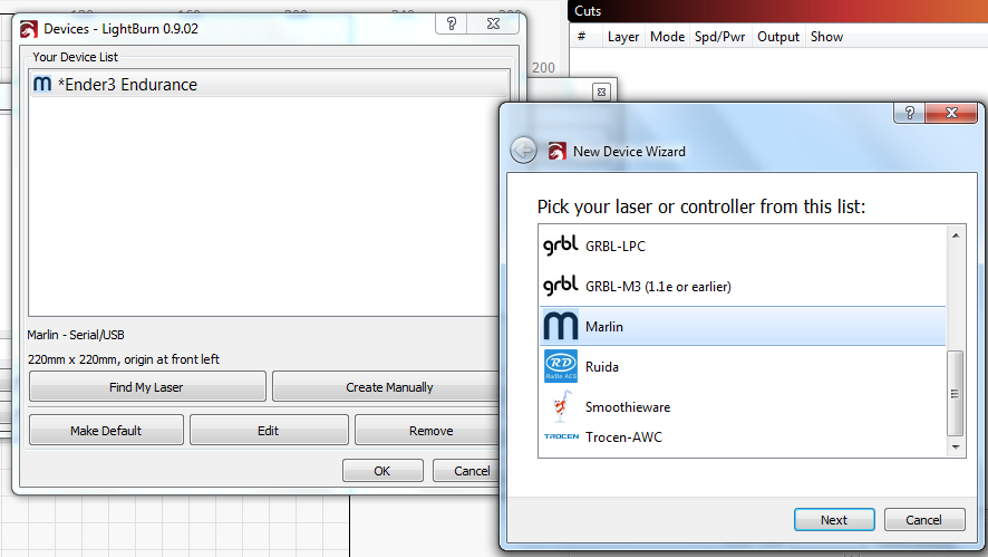Viewport: 988px width, 557px height.
Task: Close the Devices dialog with X
Action: (x=493, y=24)
